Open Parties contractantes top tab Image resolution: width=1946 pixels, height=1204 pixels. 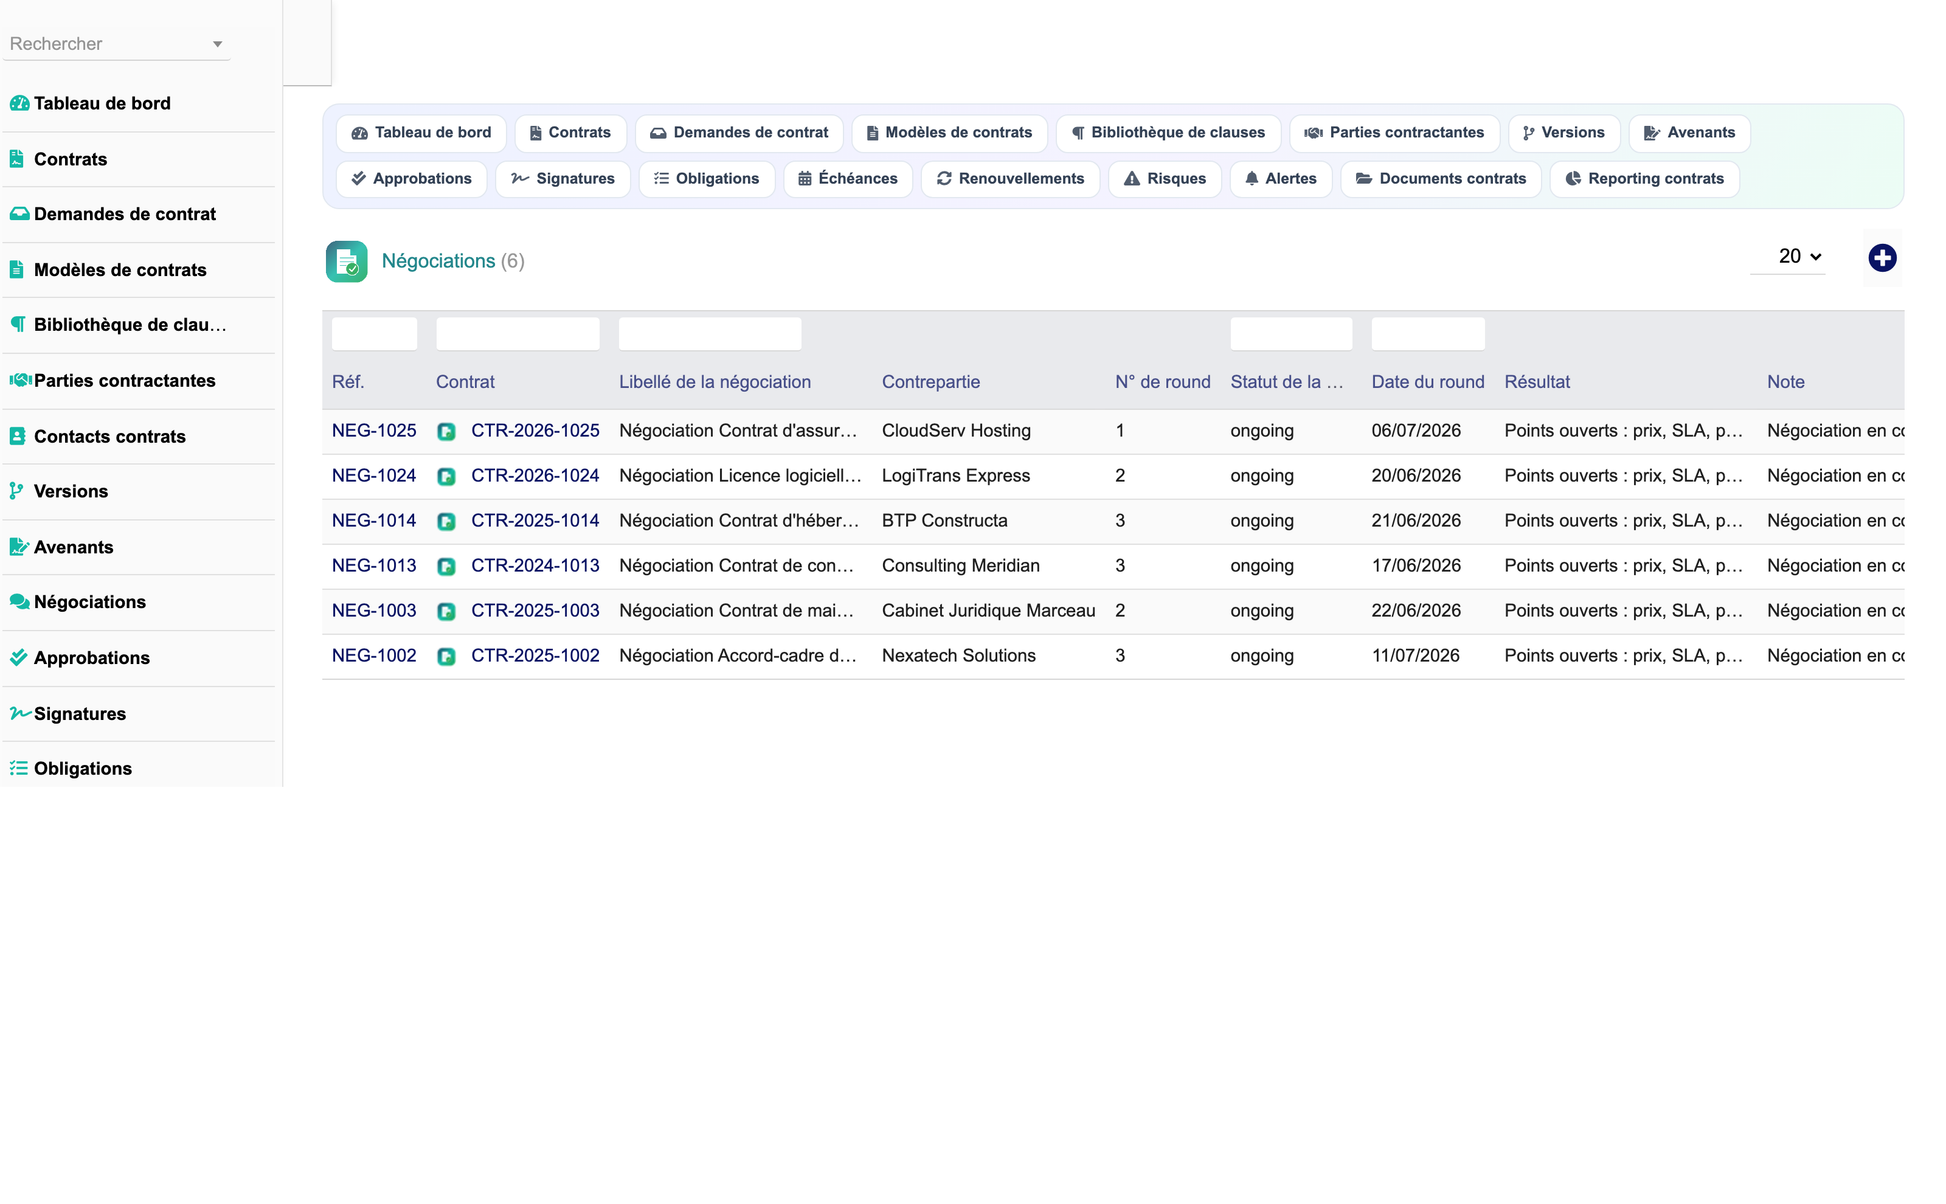[1394, 133]
